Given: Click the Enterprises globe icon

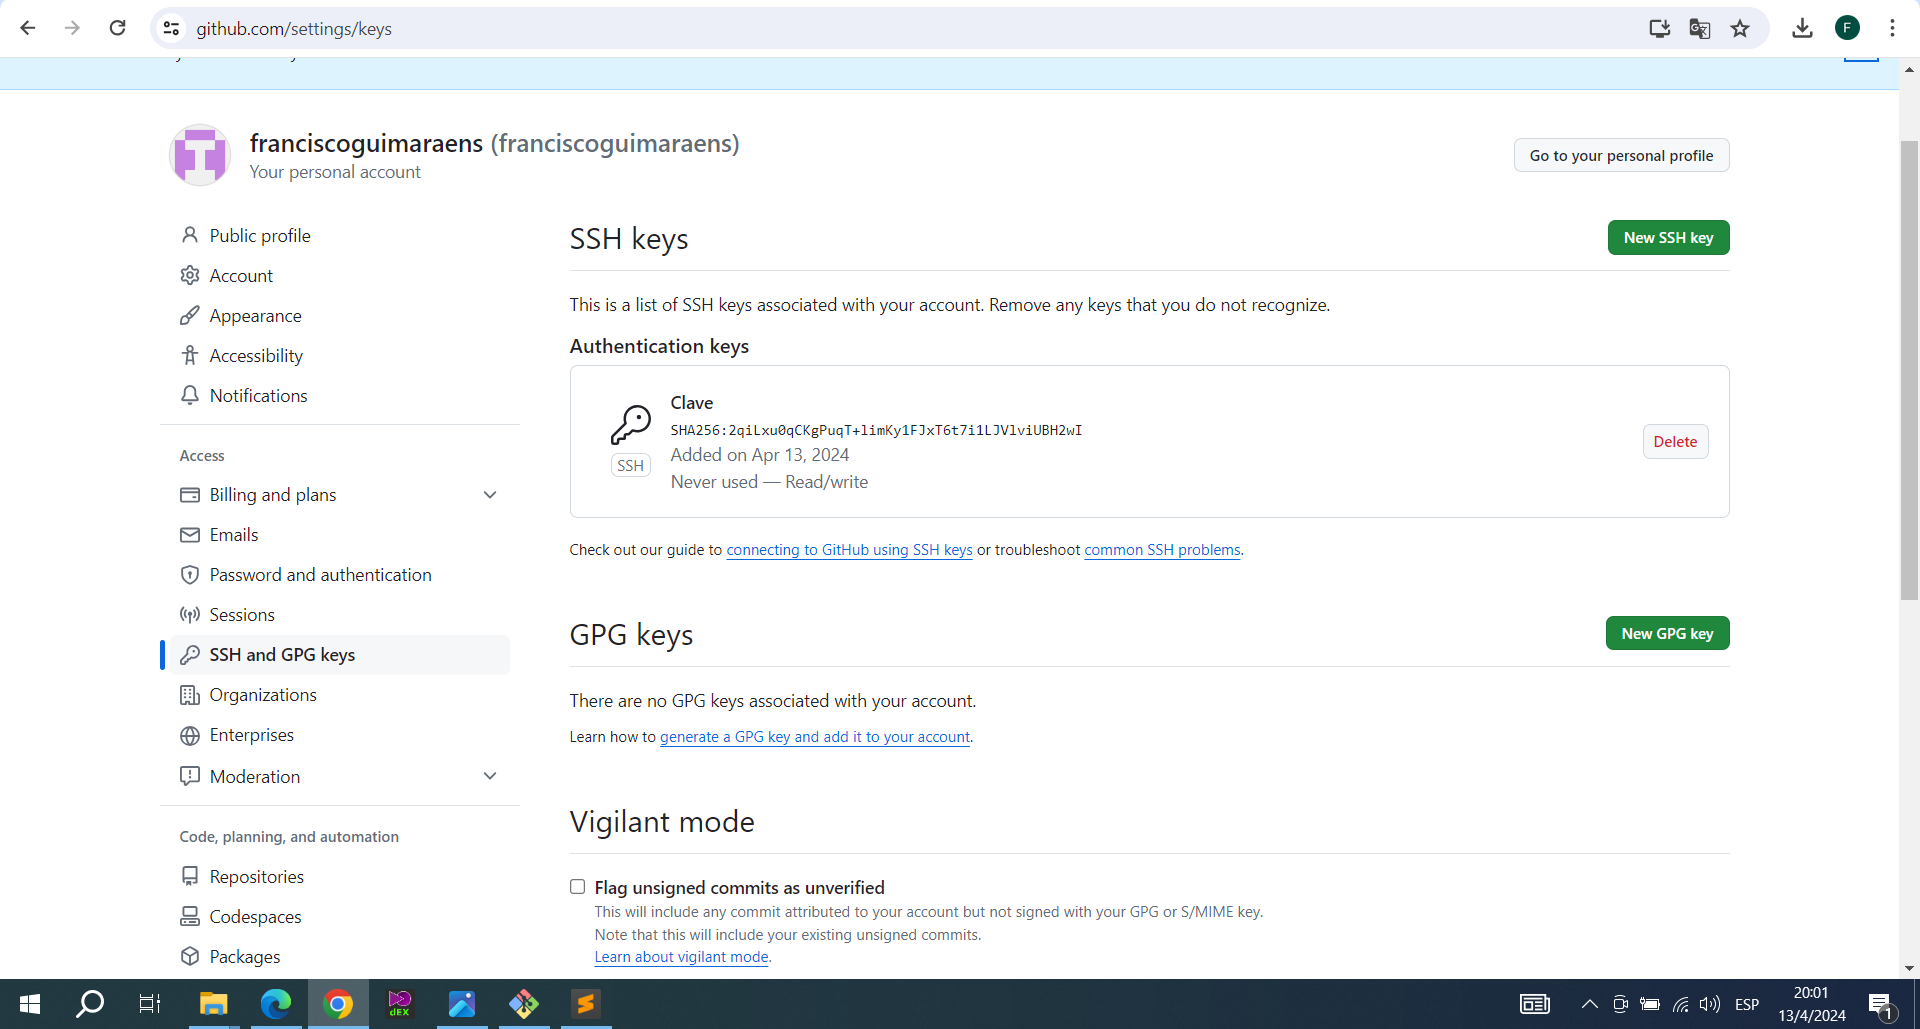Looking at the screenshot, I should click(x=189, y=735).
